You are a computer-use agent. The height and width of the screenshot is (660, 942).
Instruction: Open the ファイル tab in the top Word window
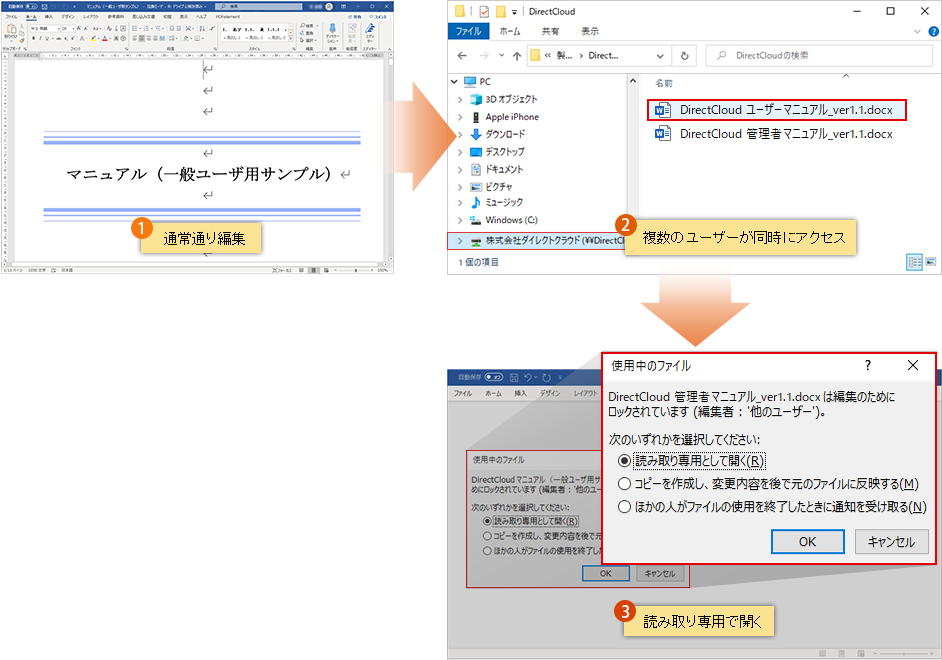click(x=11, y=17)
